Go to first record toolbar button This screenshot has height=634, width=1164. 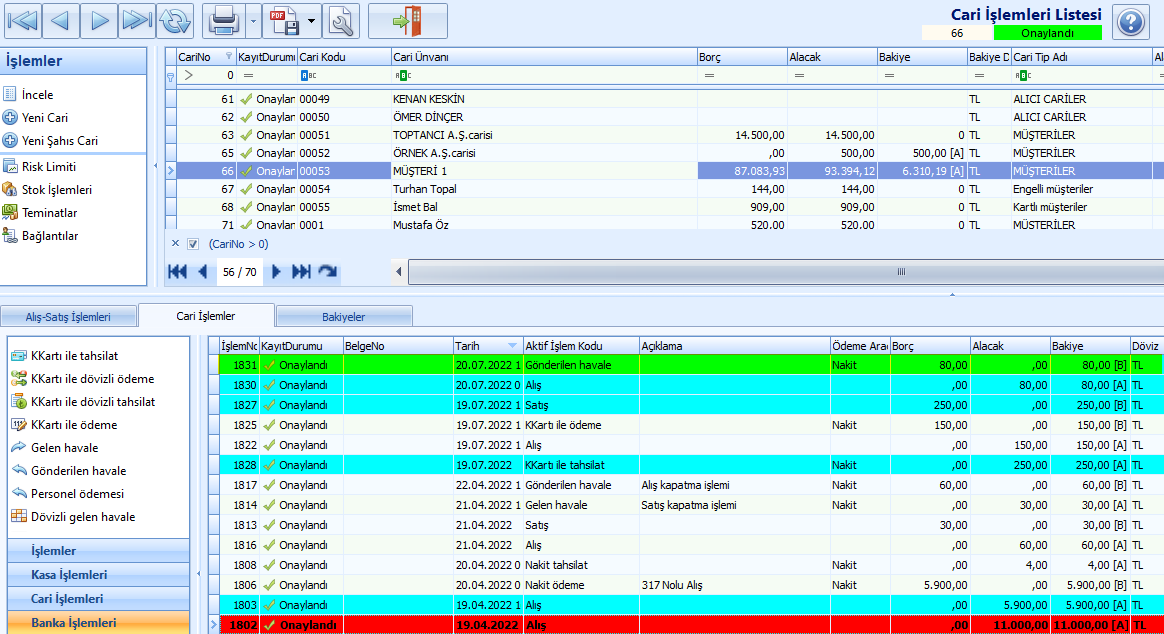(23, 21)
